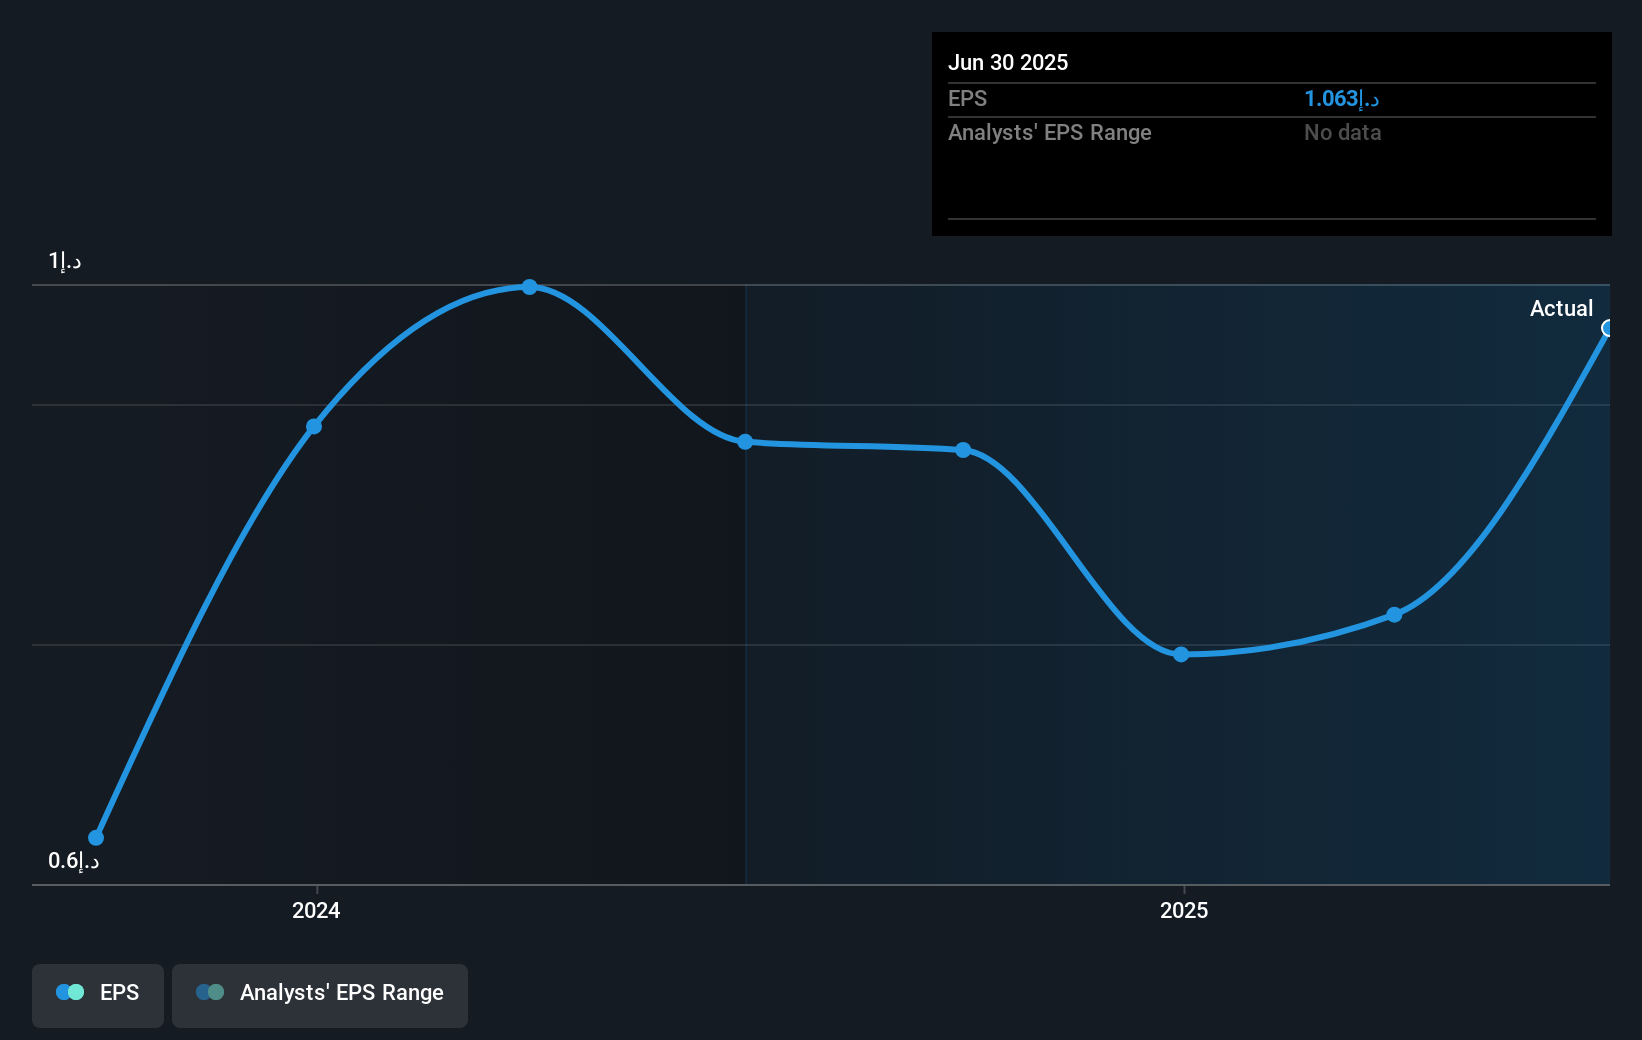Hide the EPS line via its legend chip
This screenshot has width=1642, height=1040.
[97, 995]
